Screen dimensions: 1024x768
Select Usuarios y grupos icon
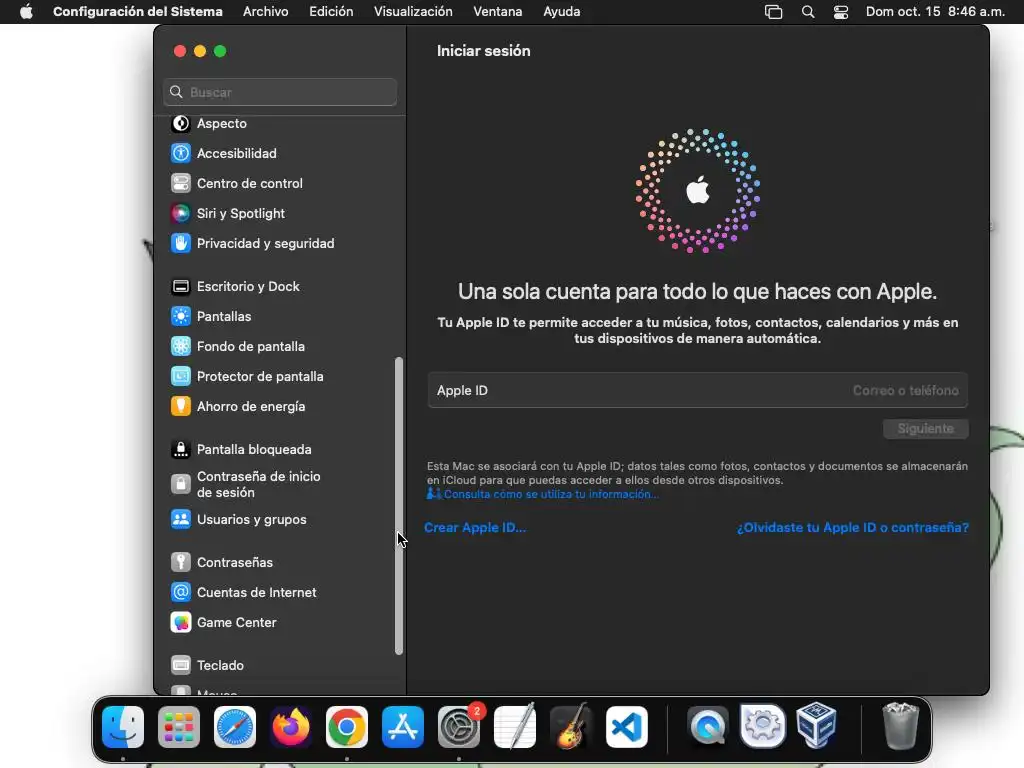tap(181, 519)
